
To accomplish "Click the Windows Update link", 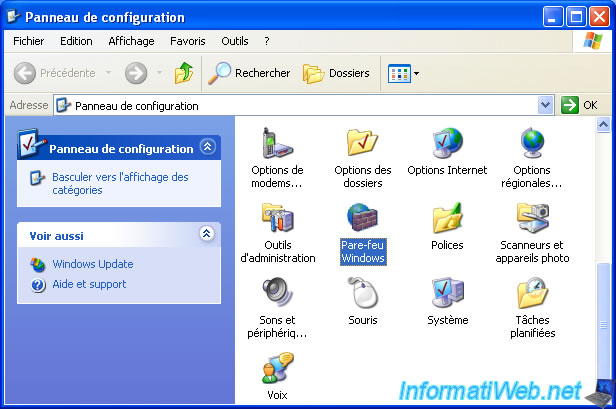I will pyautogui.click(x=92, y=264).
